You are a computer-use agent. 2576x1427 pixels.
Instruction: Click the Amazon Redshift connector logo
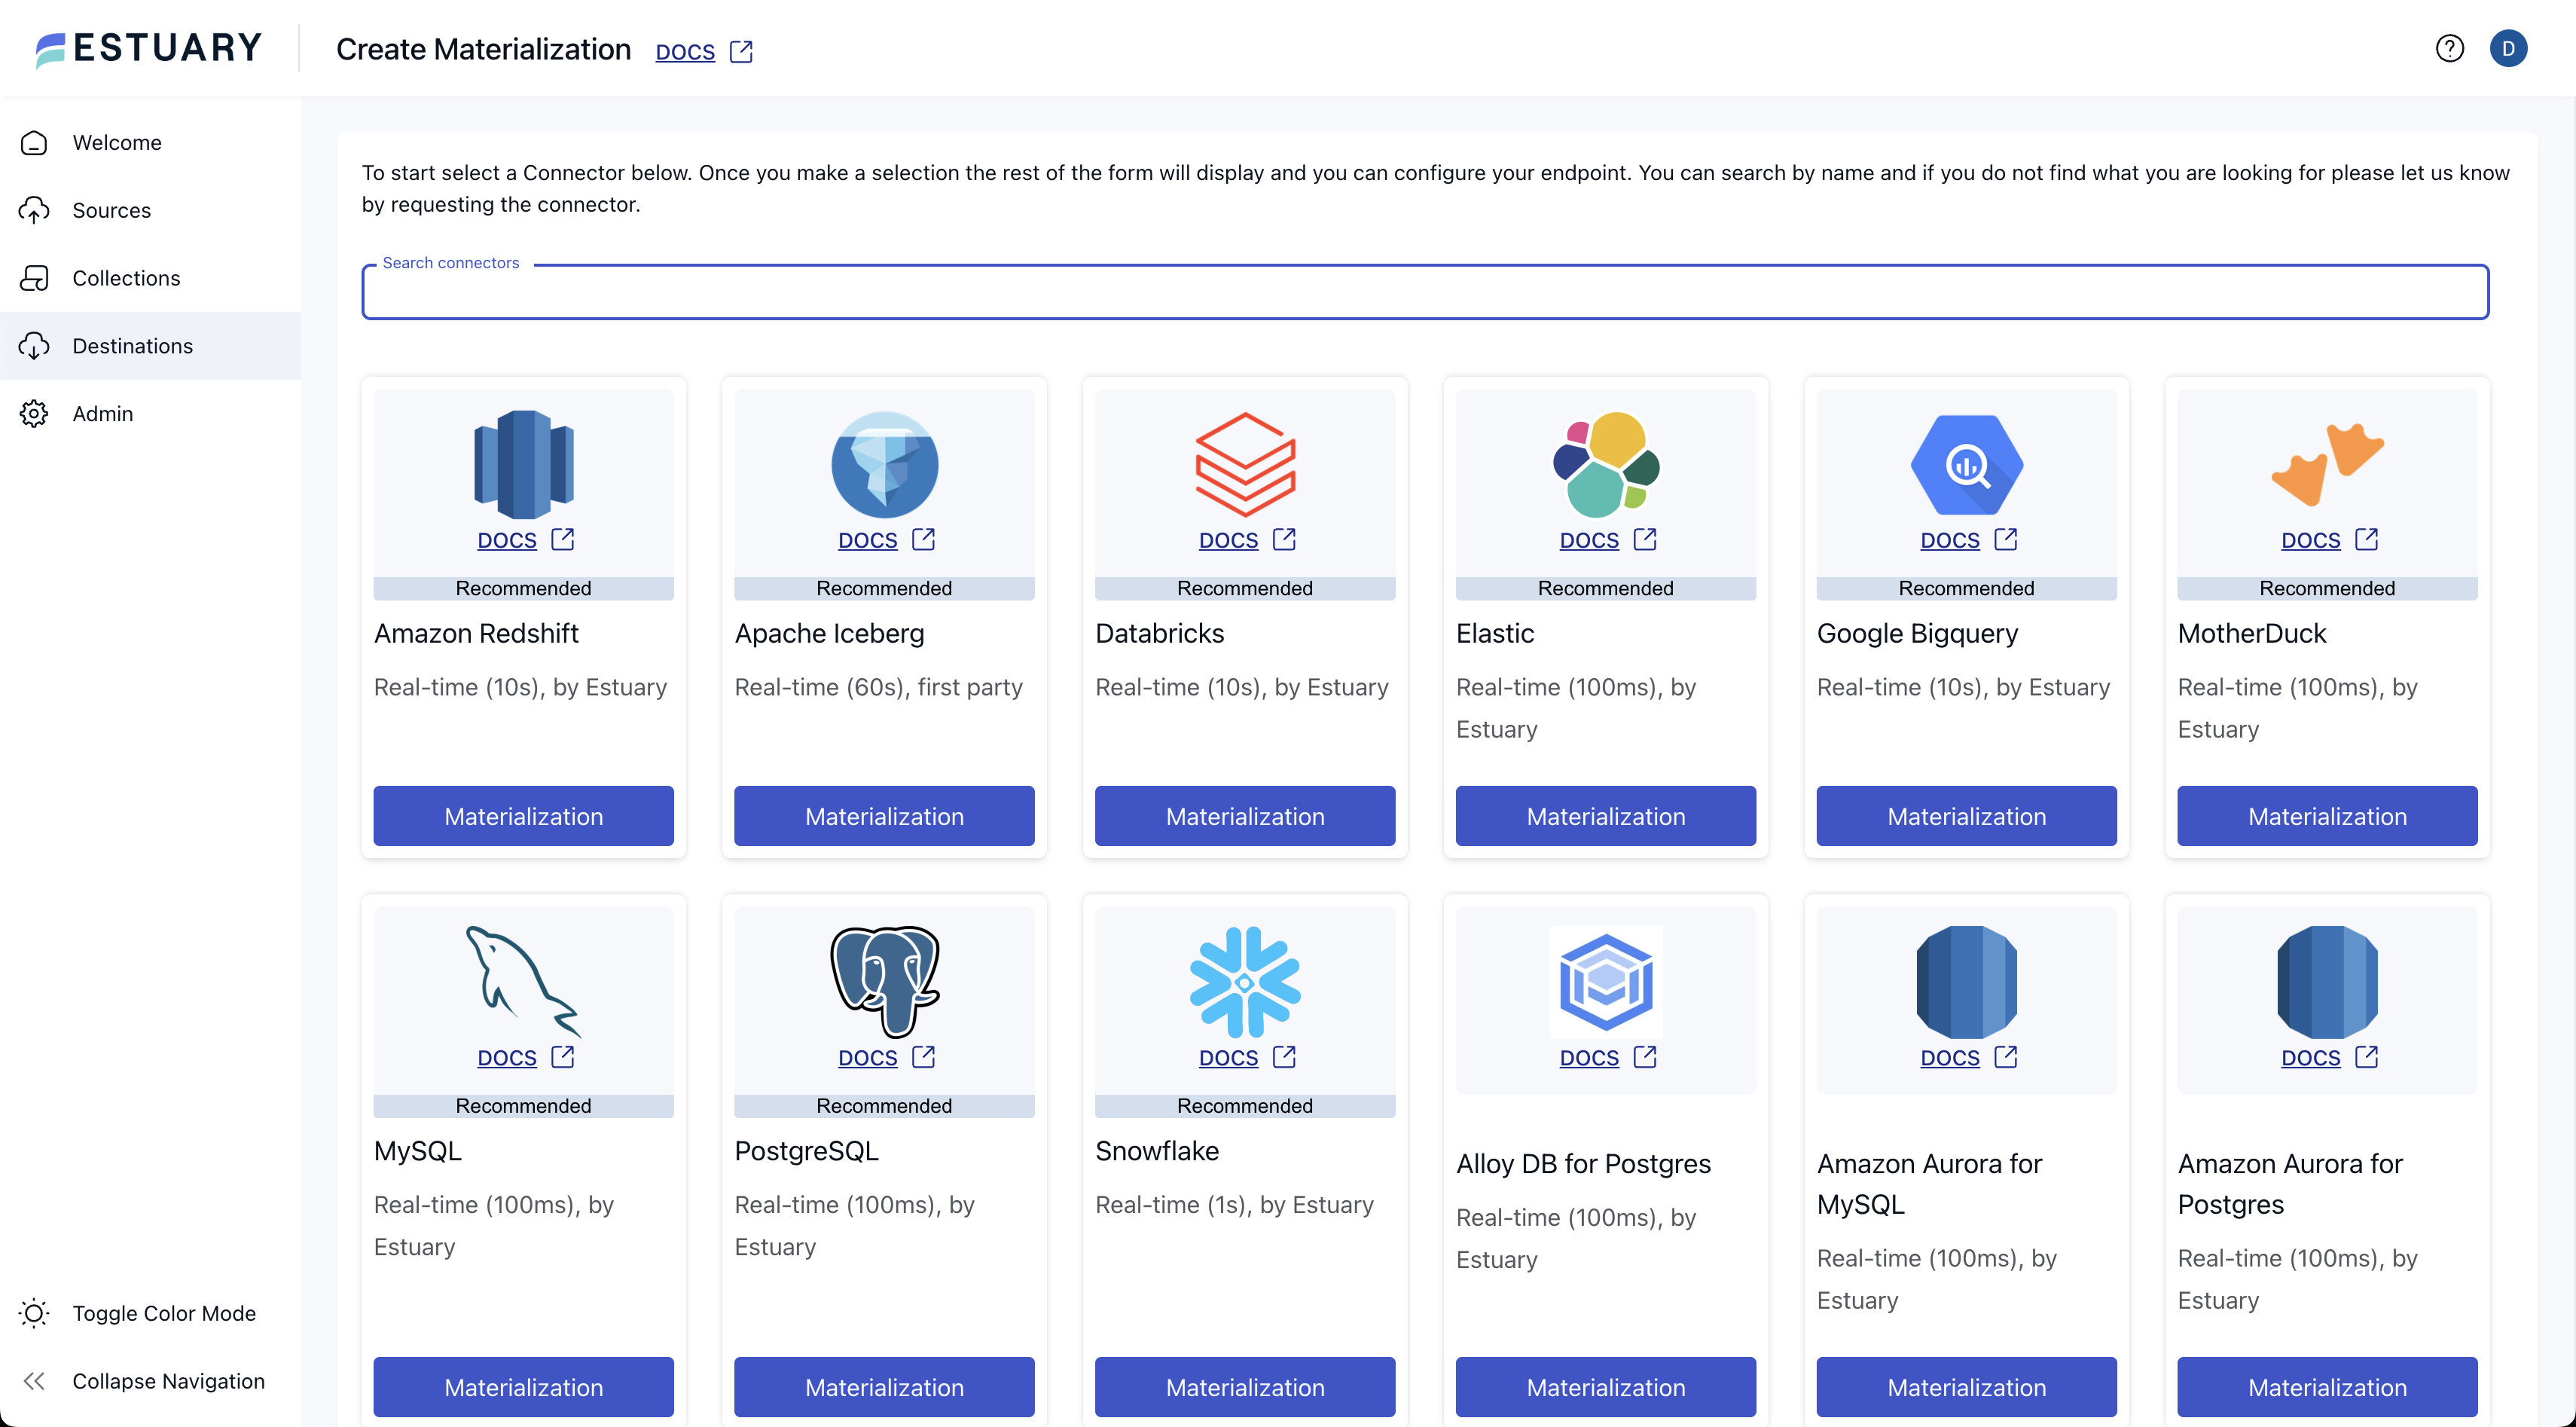click(x=523, y=464)
